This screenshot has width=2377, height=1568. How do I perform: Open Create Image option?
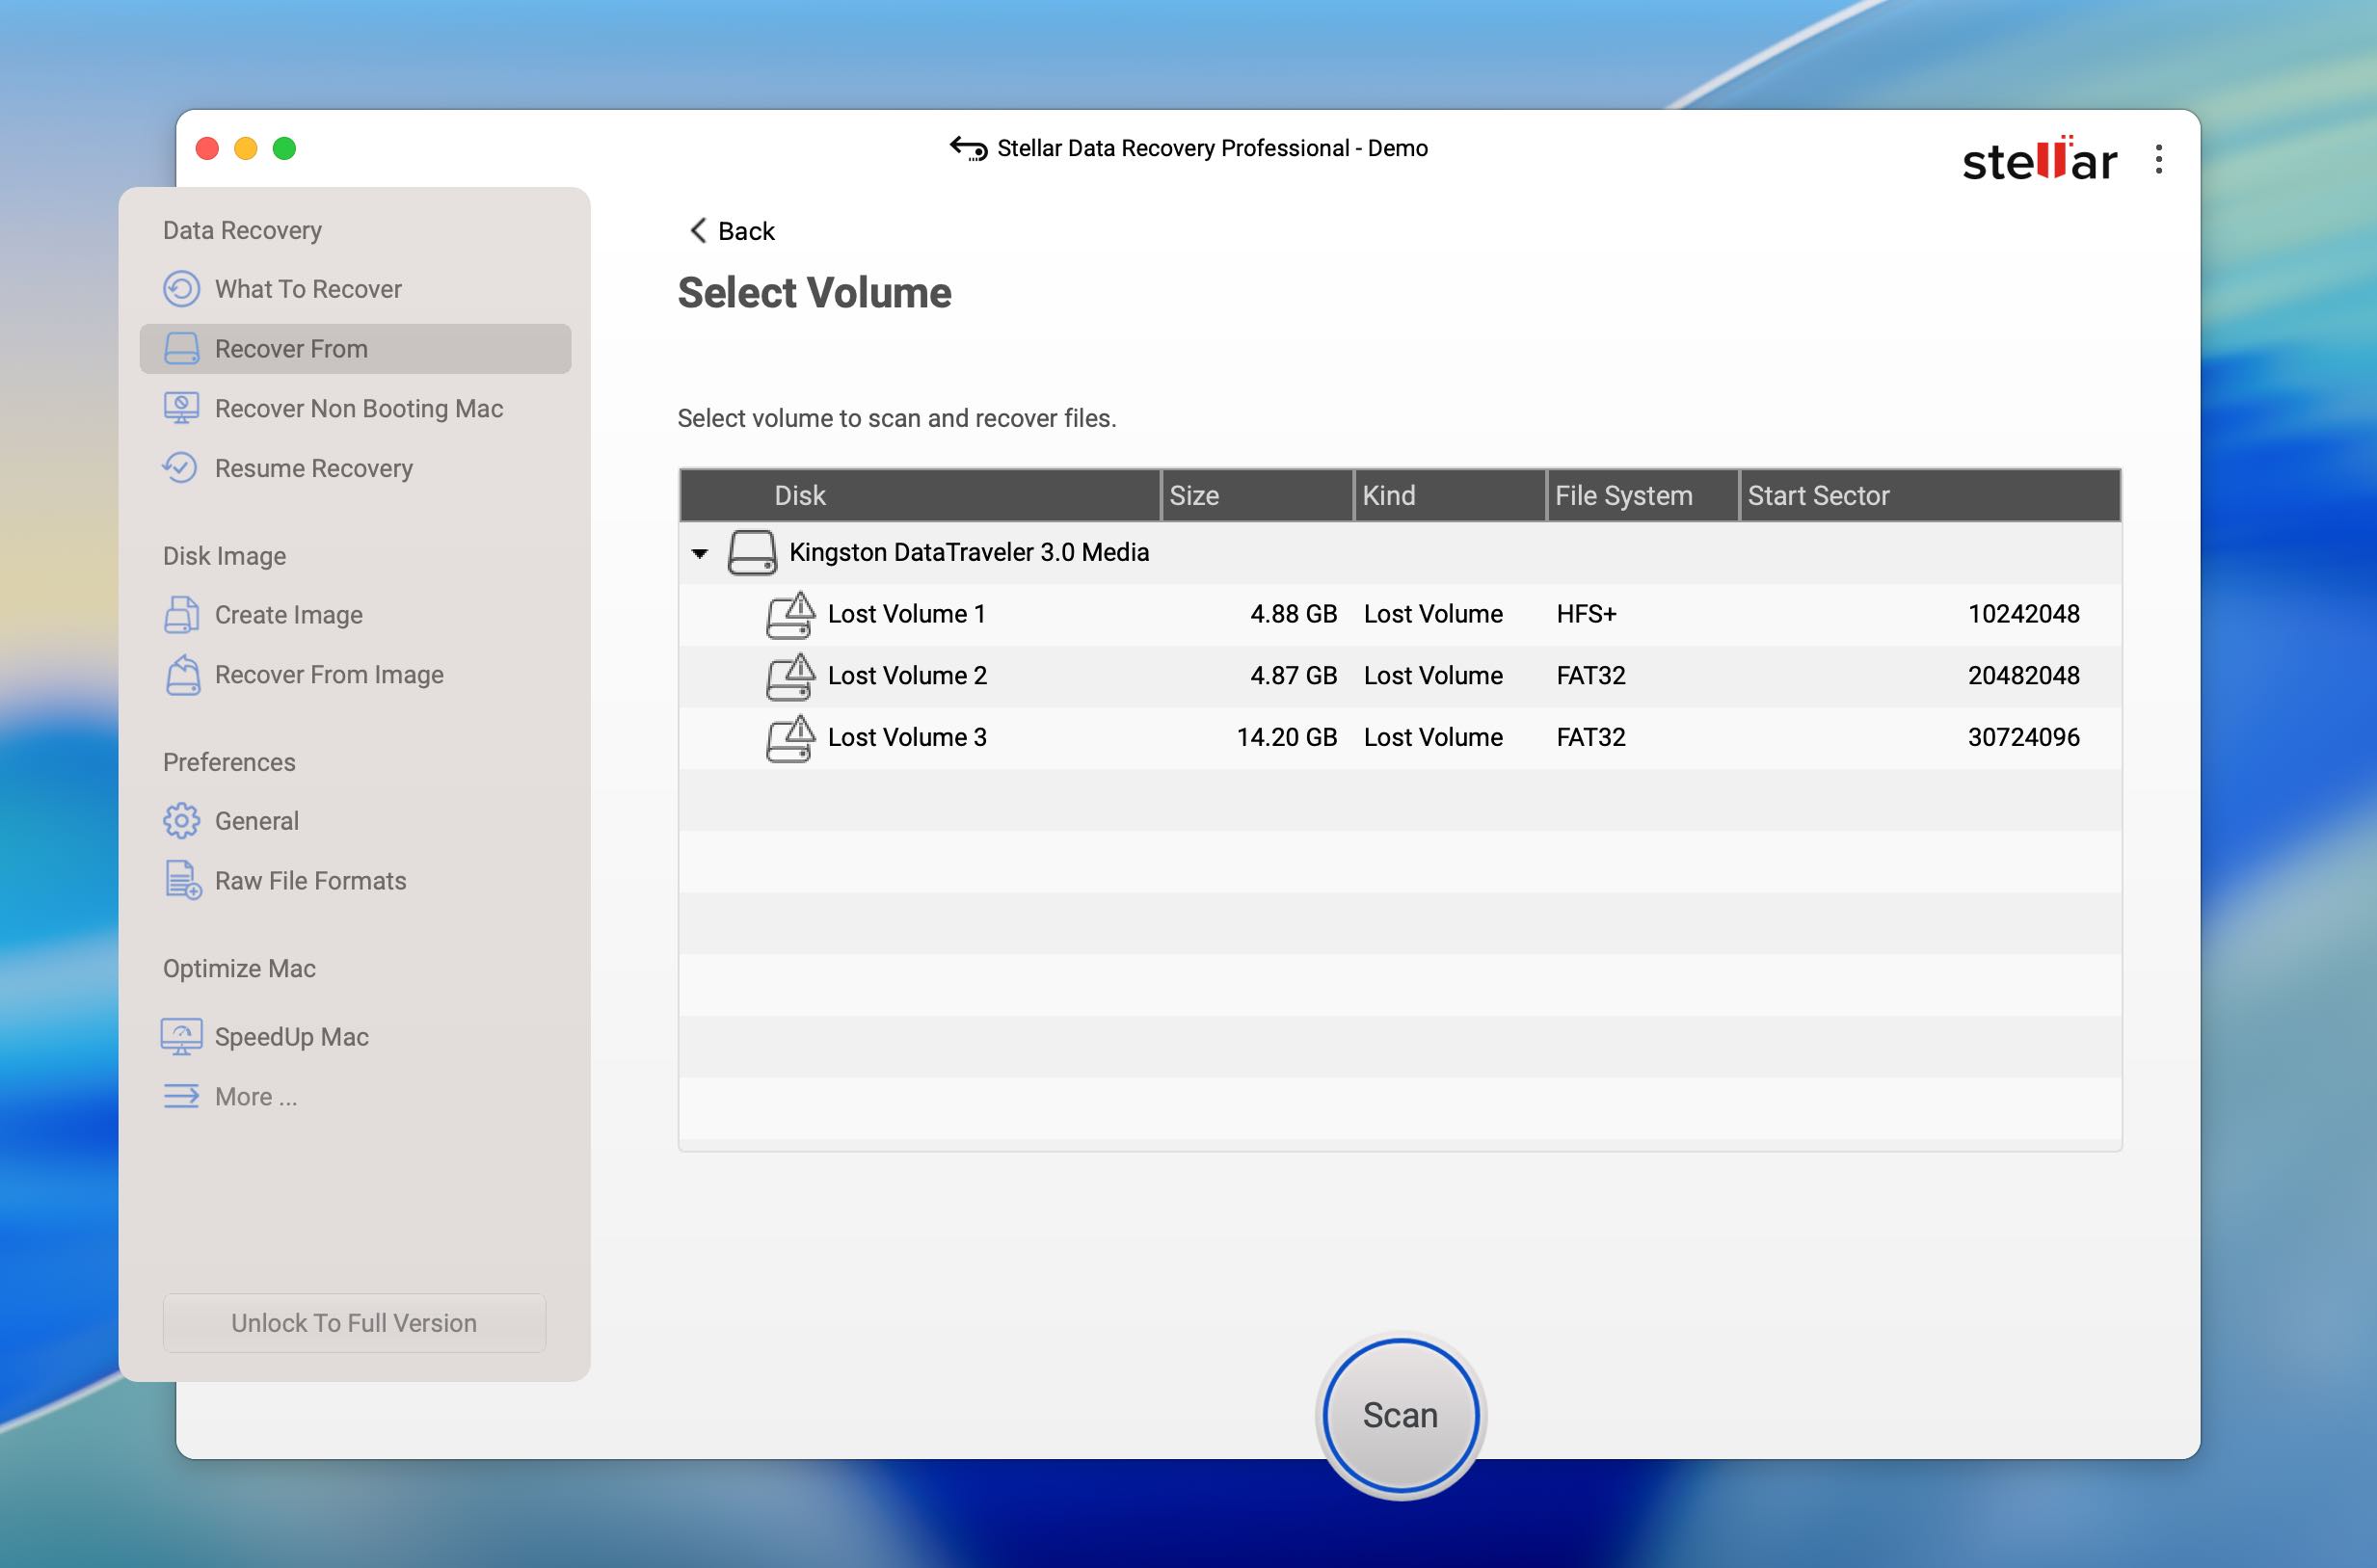[288, 615]
